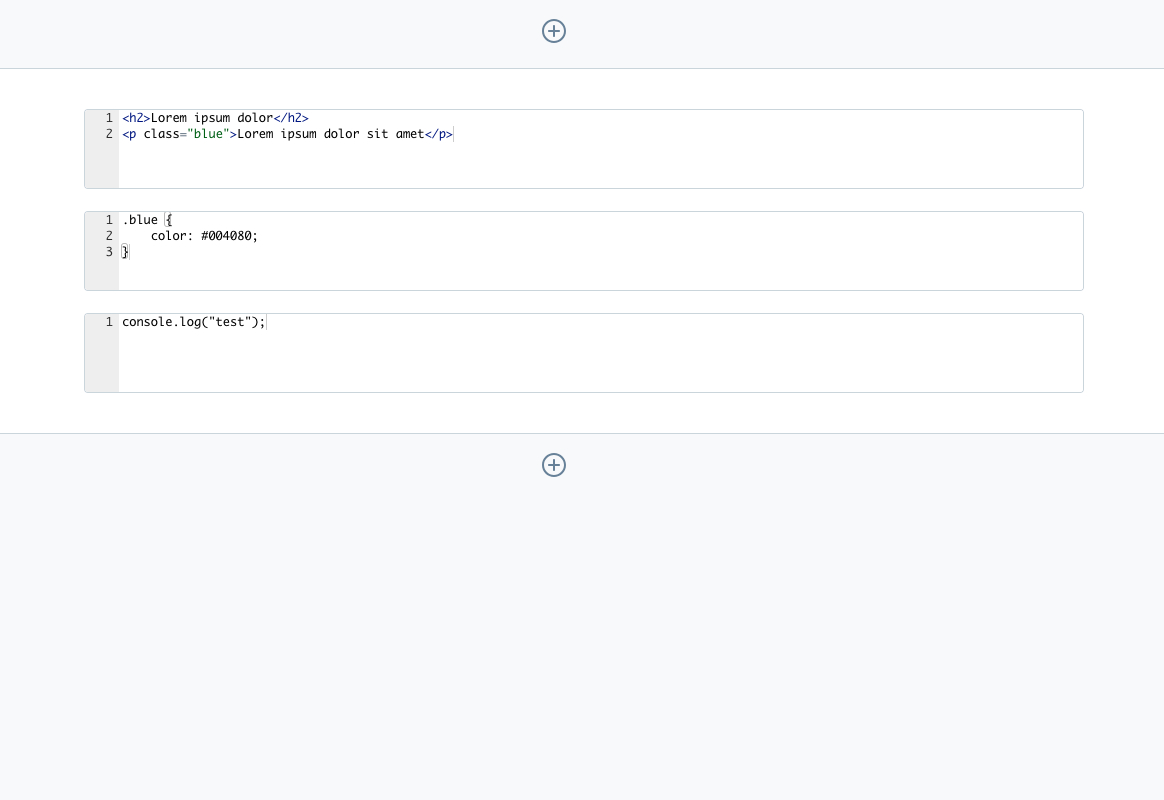Click the "blue" class attribute value
The height and width of the screenshot is (800, 1164).
(208, 134)
